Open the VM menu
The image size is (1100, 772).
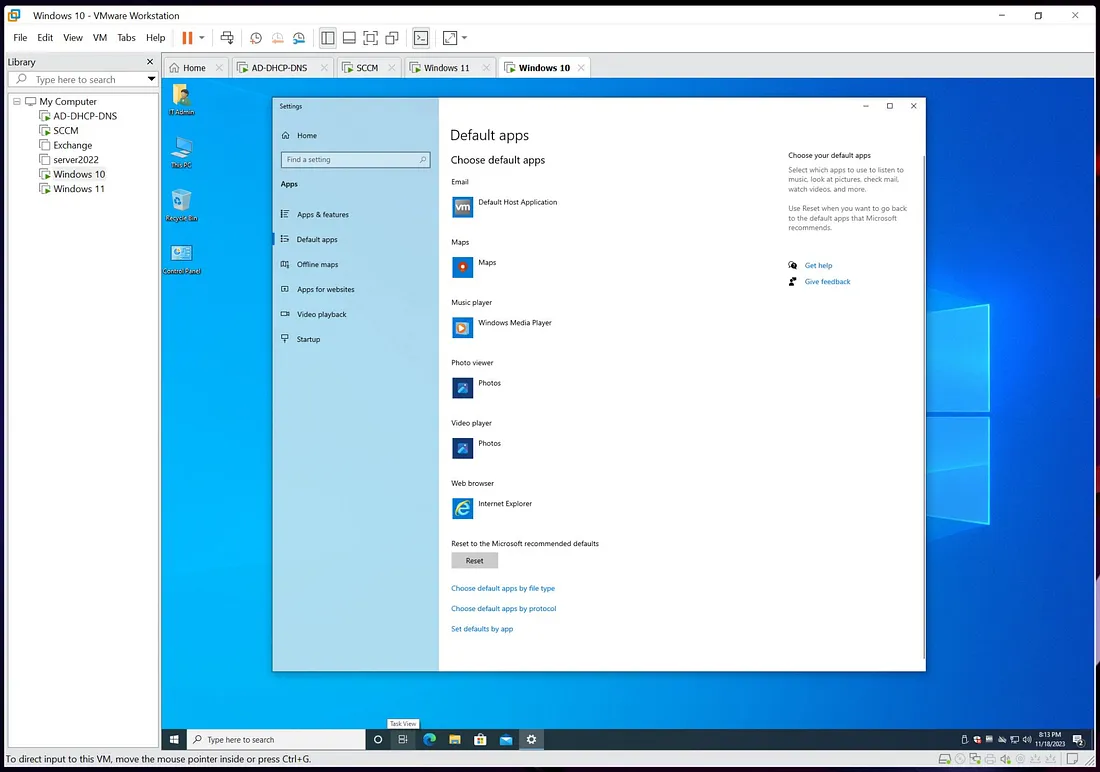pos(100,38)
